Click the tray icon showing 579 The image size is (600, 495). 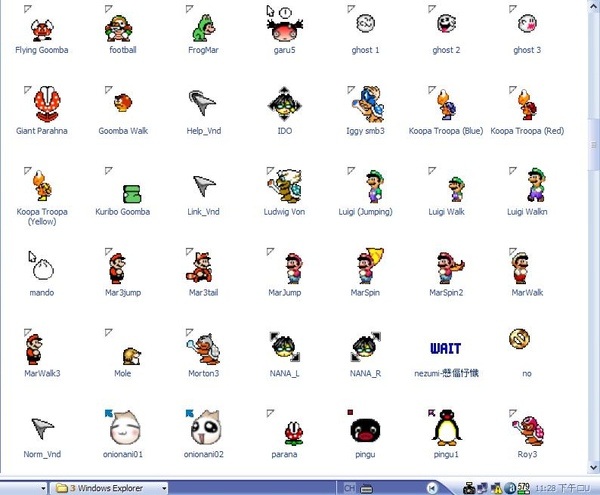(x=523, y=488)
